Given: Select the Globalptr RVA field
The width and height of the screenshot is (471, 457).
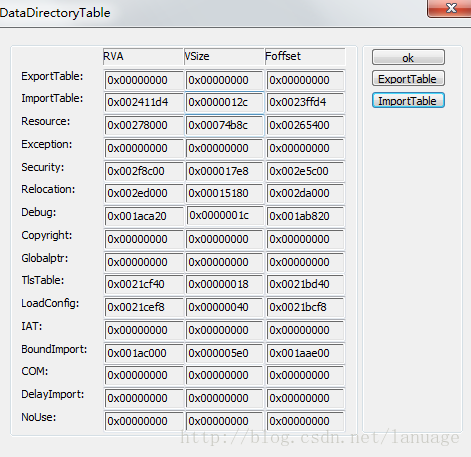Looking at the screenshot, I should coord(144,262).
